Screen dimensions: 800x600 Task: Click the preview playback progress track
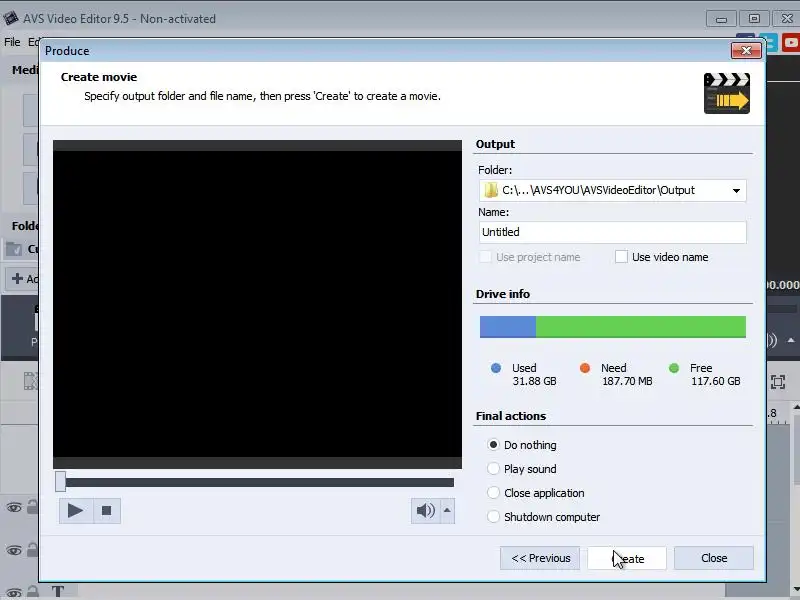point(259,483)
